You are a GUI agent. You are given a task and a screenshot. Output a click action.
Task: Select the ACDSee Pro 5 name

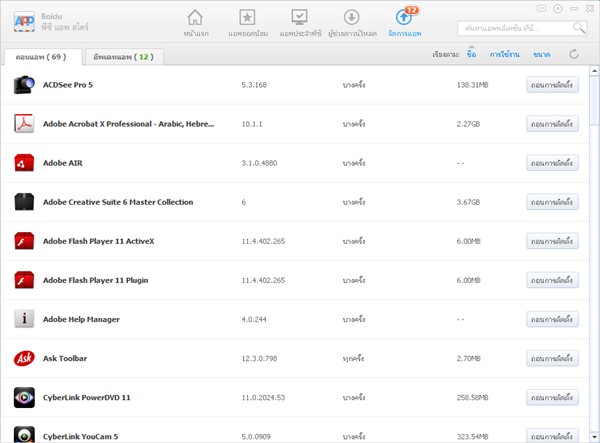pos(68,85)
